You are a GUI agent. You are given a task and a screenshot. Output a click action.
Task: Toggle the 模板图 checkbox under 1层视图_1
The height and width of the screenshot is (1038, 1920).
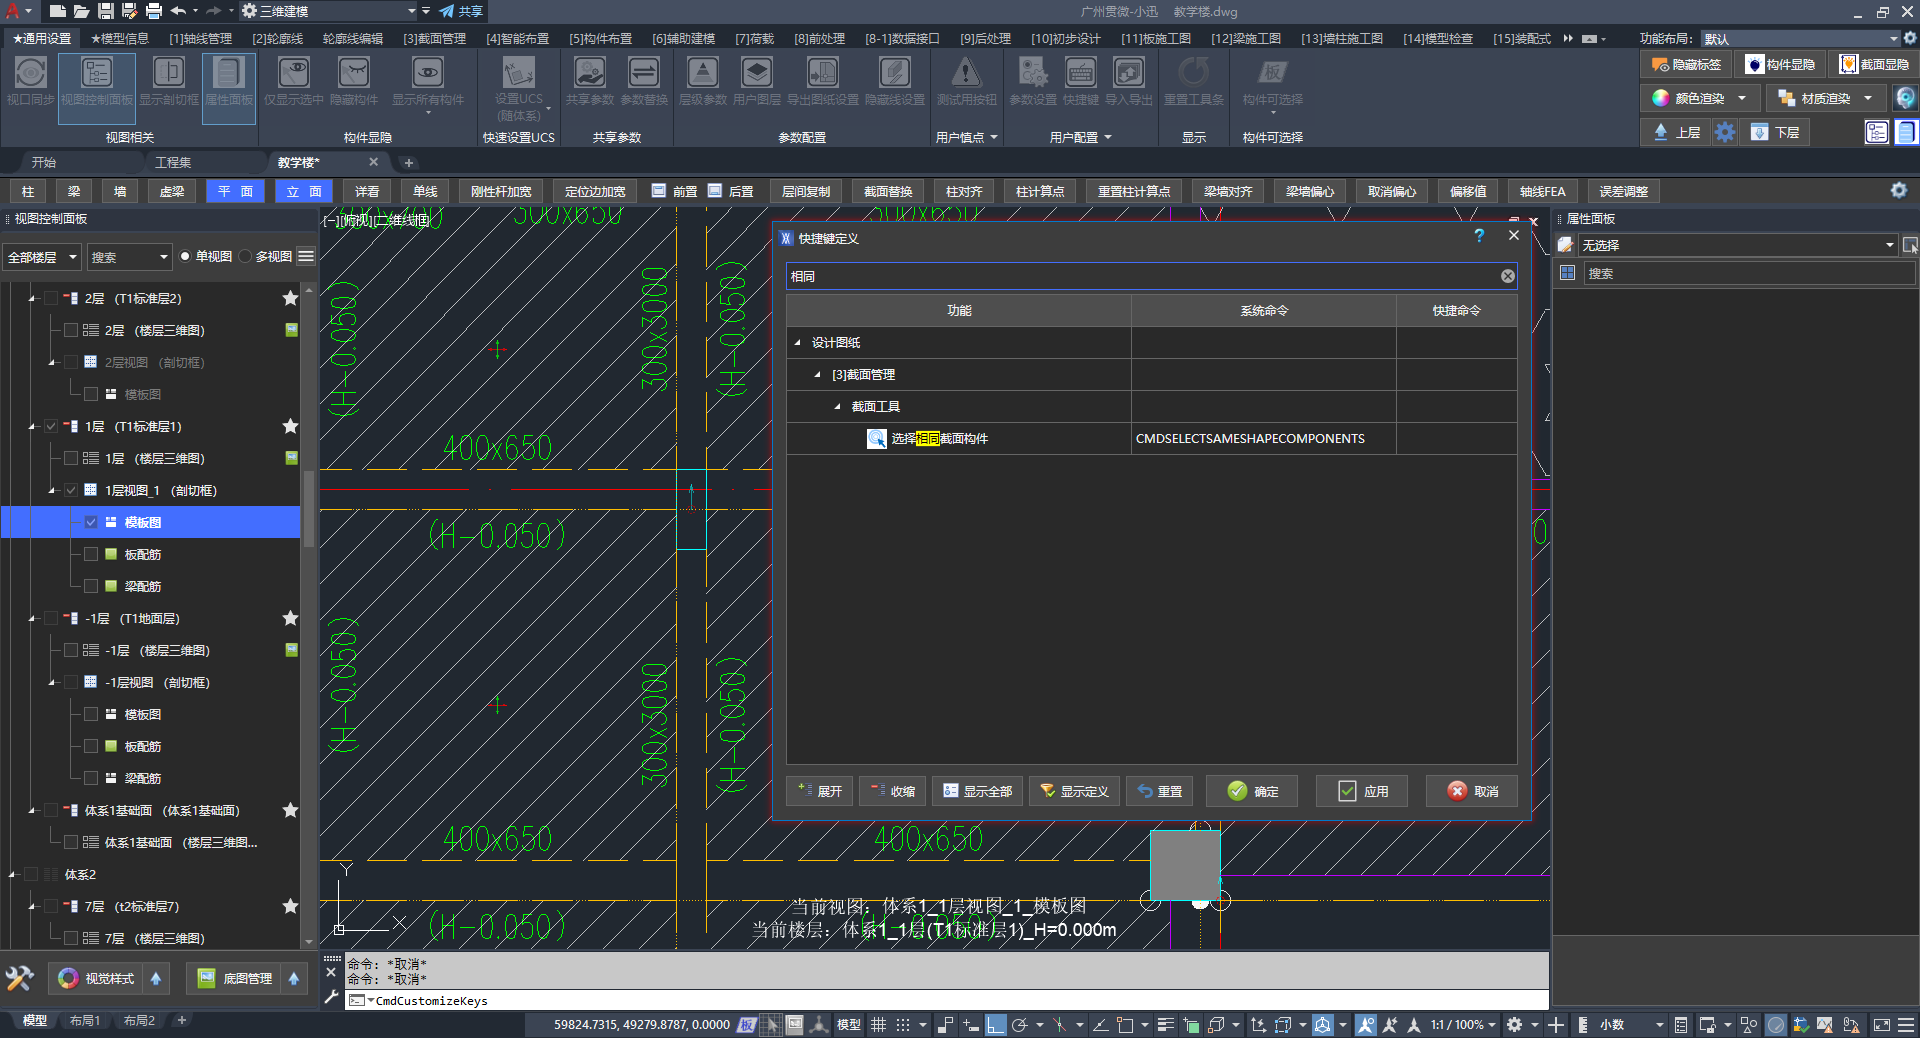point(91,522)
